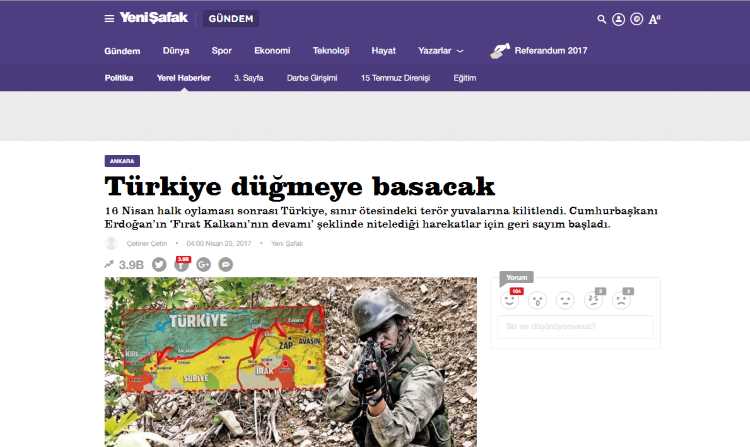
Task: Open the hamburger menu
Action: (109, 18)
